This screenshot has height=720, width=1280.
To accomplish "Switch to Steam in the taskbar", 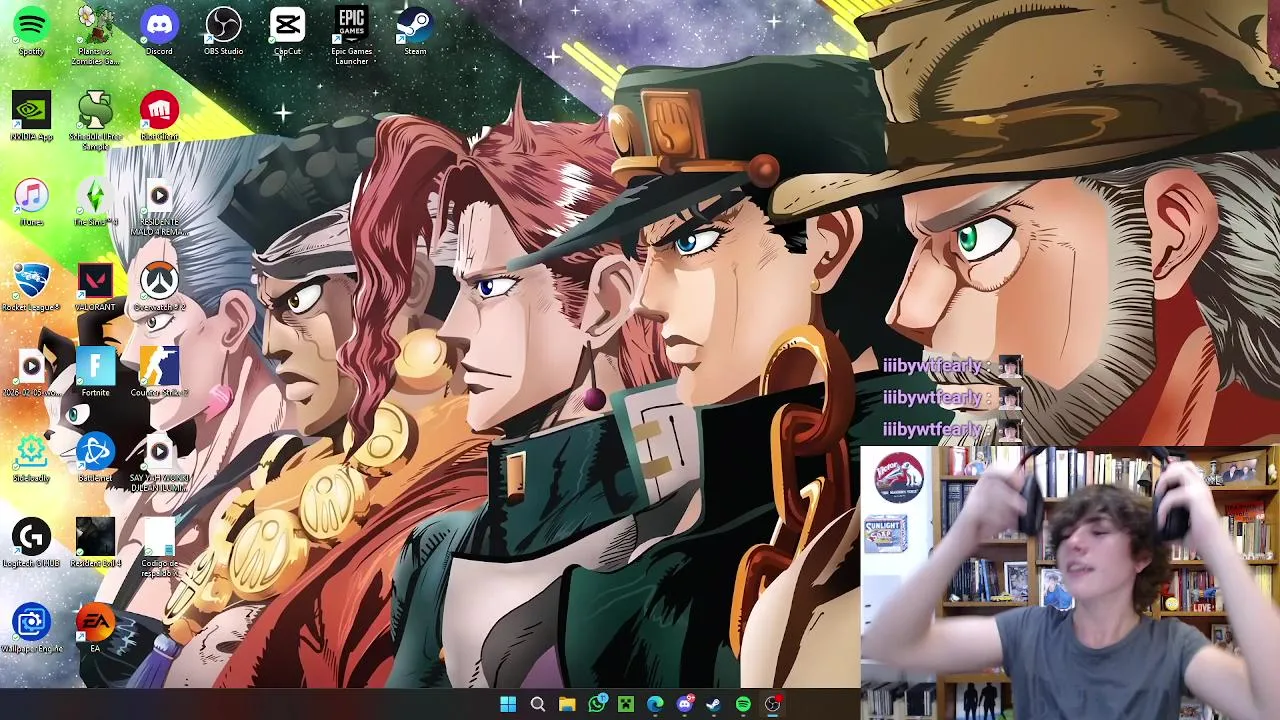I will pyautogui.click(x=714, y=705).
